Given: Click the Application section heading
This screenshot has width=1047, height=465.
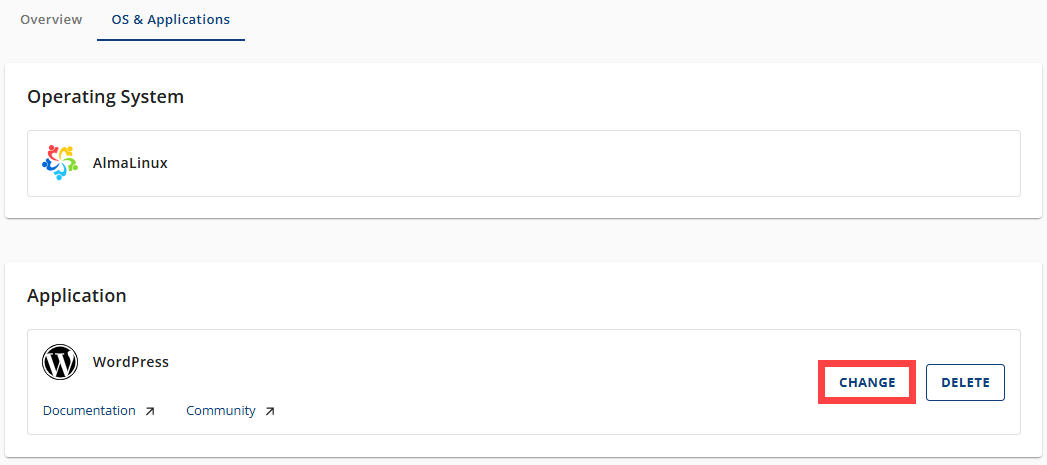Looking at the screenshot, I should (x=77, y=296).
